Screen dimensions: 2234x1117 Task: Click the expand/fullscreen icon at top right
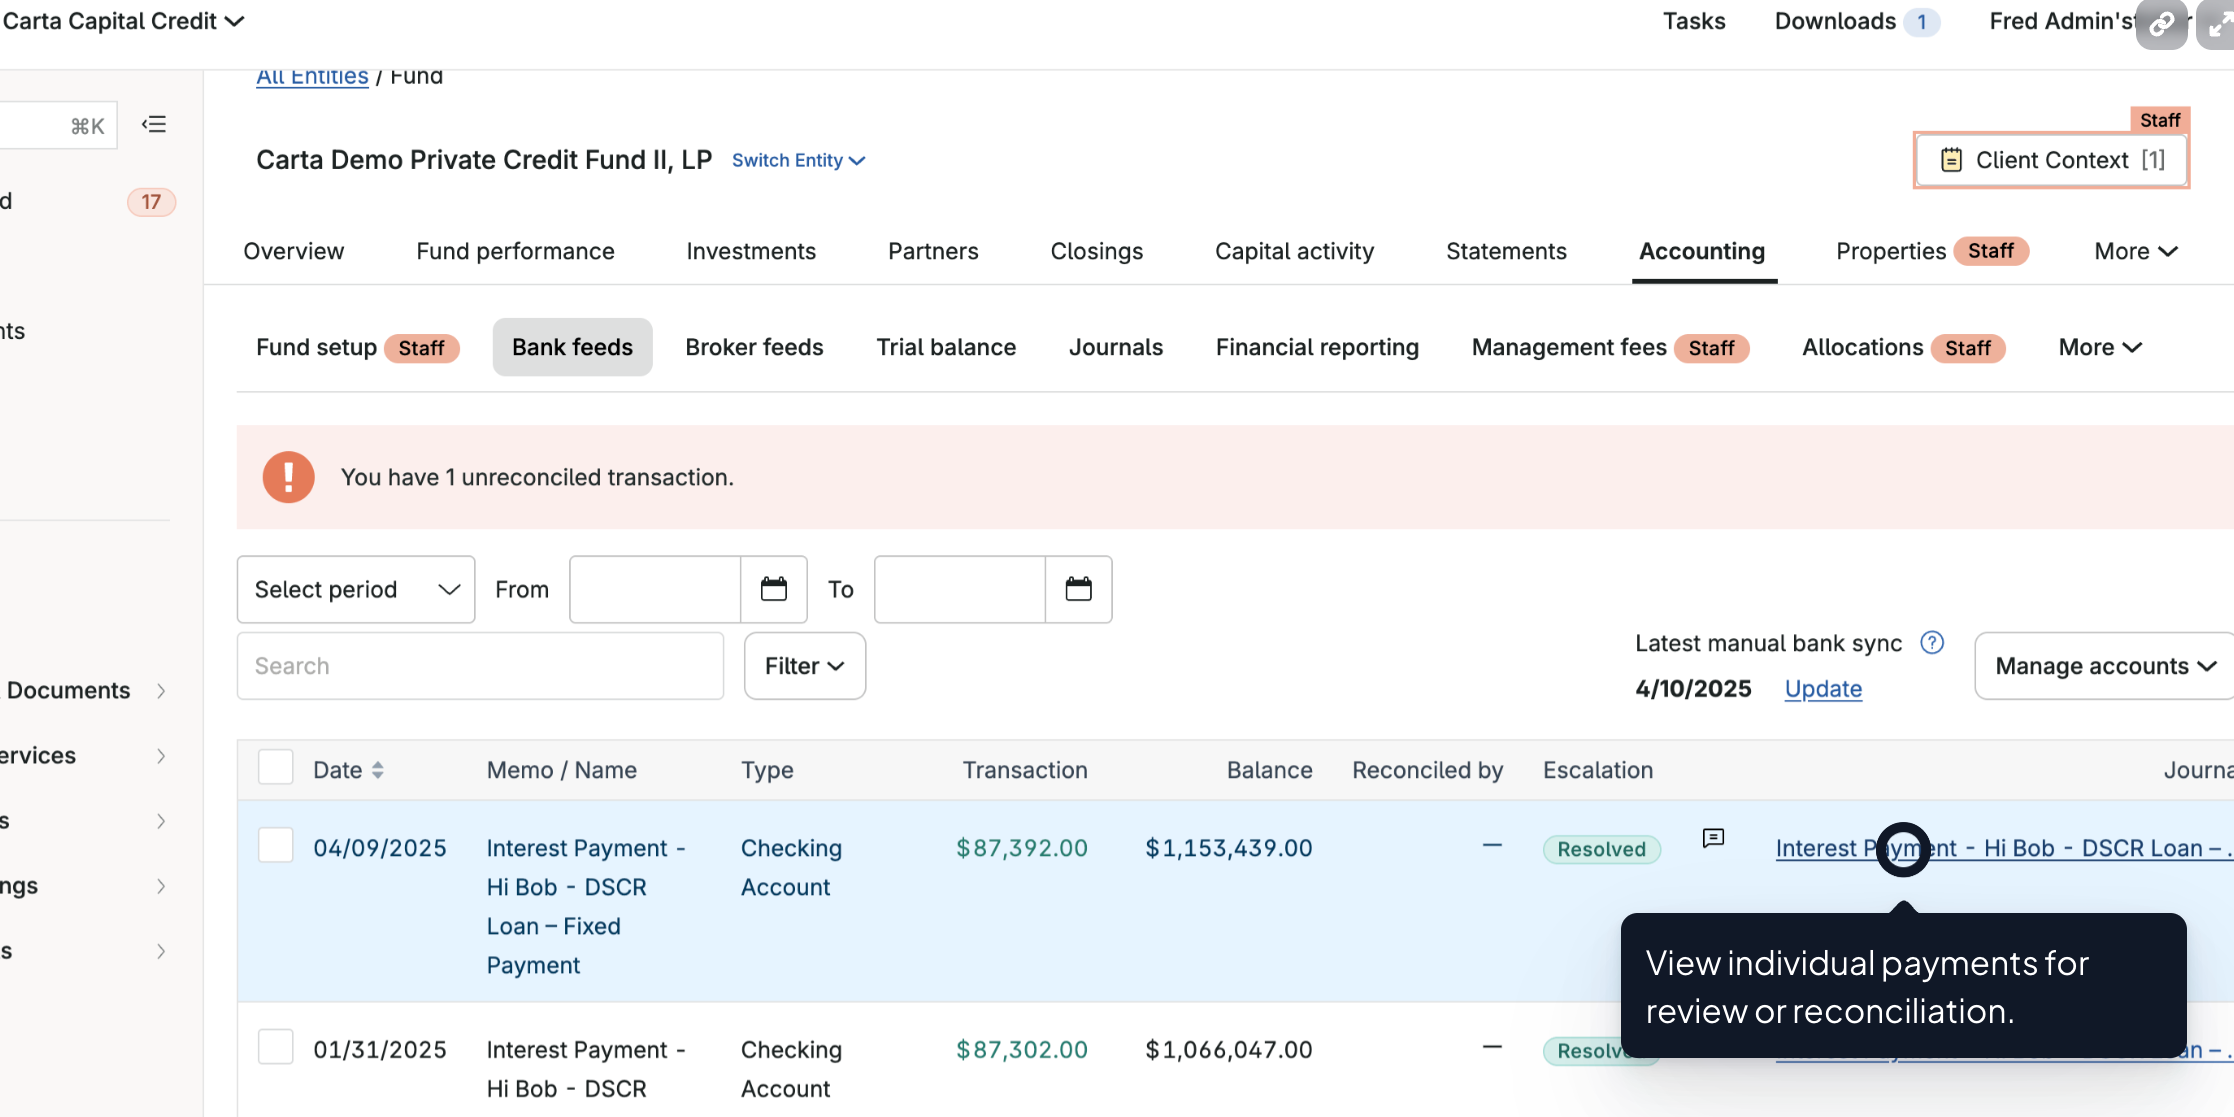[2218, 24]
